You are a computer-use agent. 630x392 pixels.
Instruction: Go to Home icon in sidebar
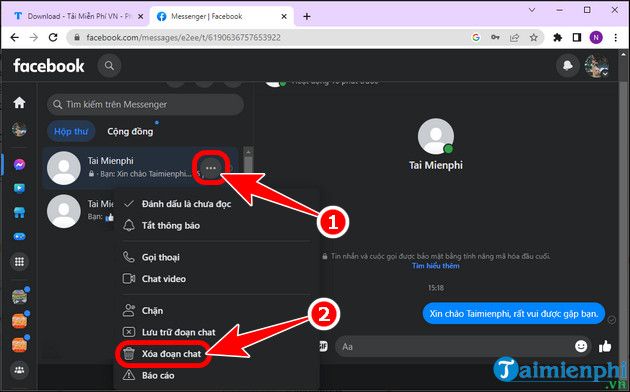click(19, 102)
